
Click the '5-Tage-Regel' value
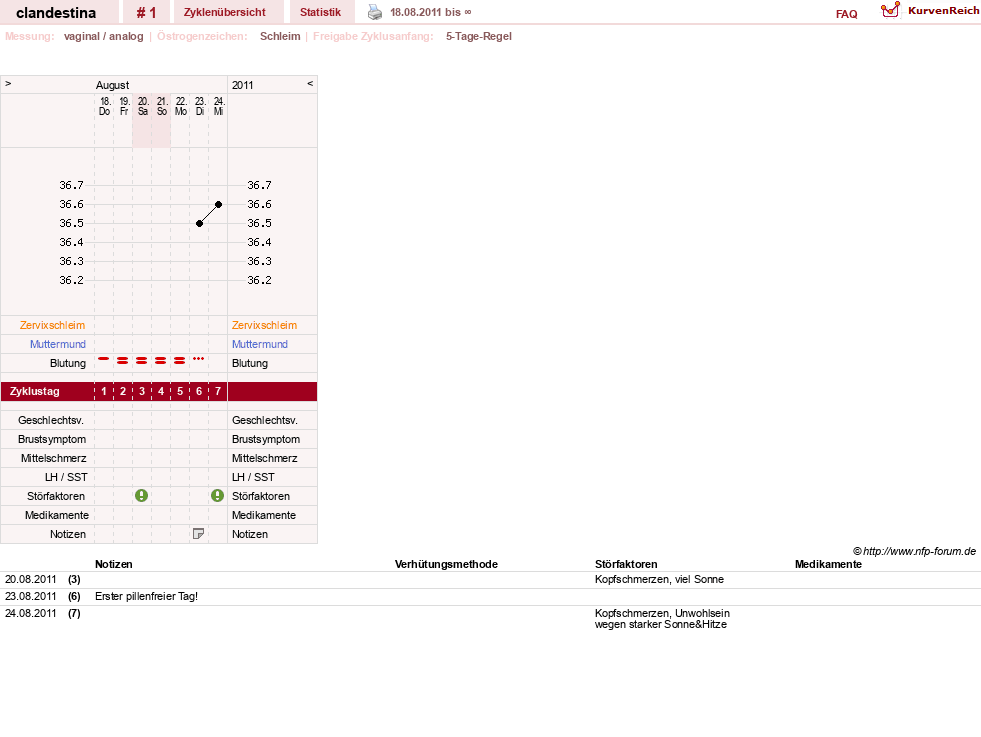[x=479, y=36]
